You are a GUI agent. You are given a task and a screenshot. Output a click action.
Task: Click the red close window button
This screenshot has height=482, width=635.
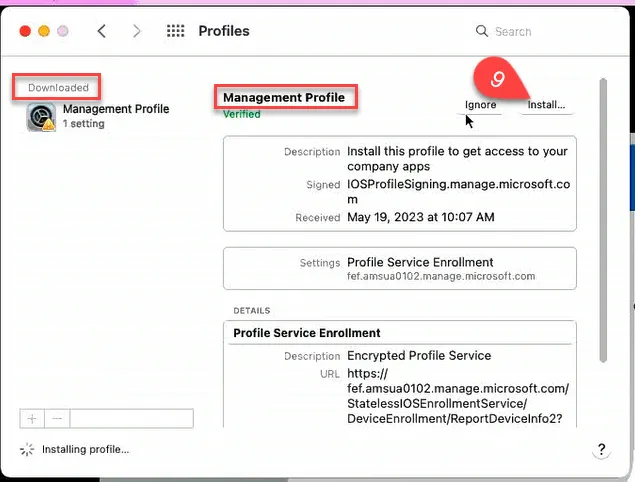(25, 31)
